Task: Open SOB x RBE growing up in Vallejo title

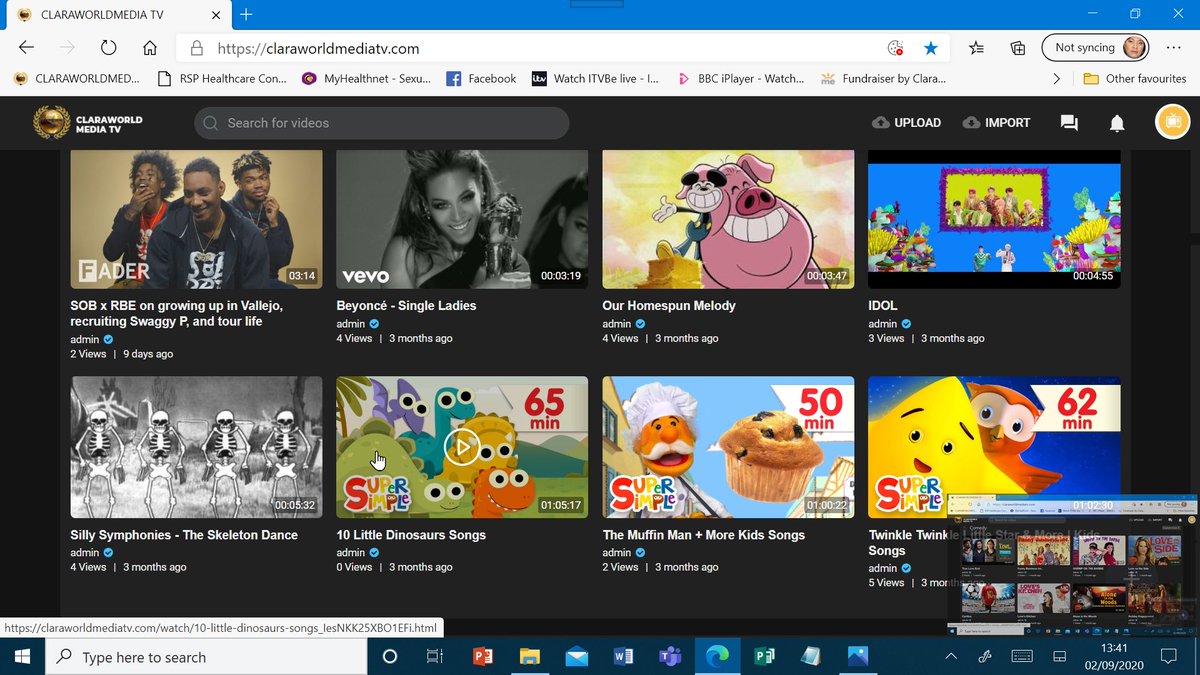Action: [176, 313]
